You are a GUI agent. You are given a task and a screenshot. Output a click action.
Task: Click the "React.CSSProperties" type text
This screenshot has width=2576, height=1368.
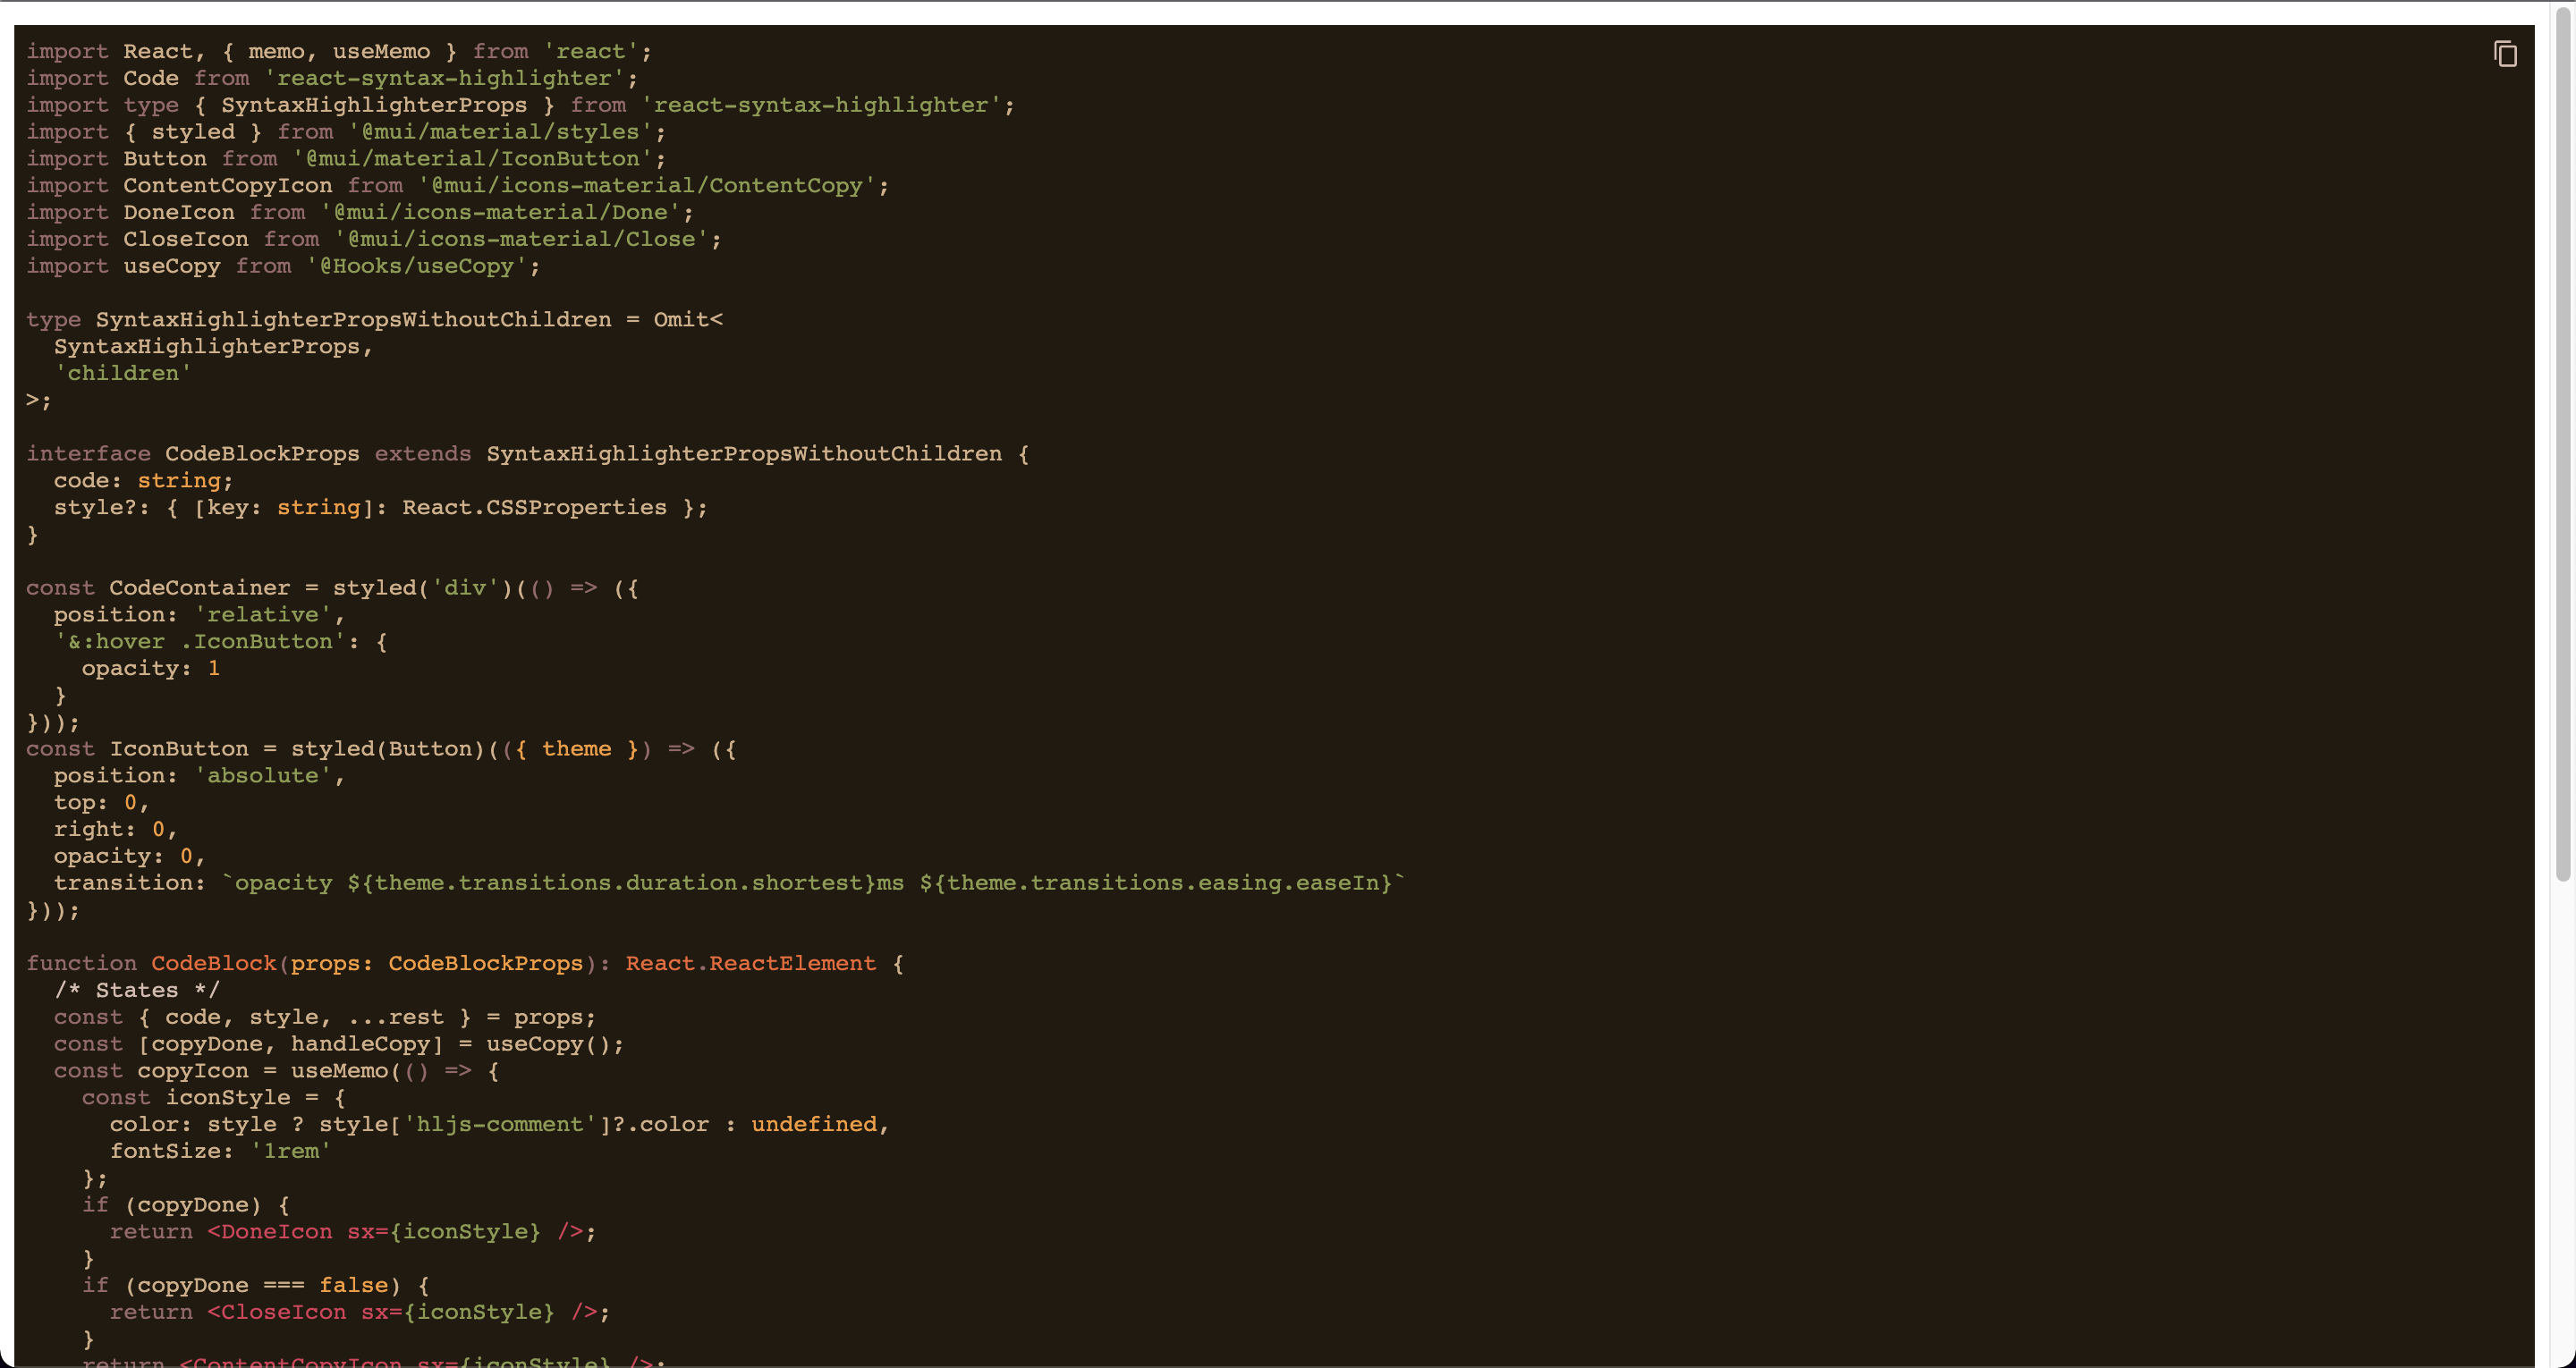click(x=534, y=508)
